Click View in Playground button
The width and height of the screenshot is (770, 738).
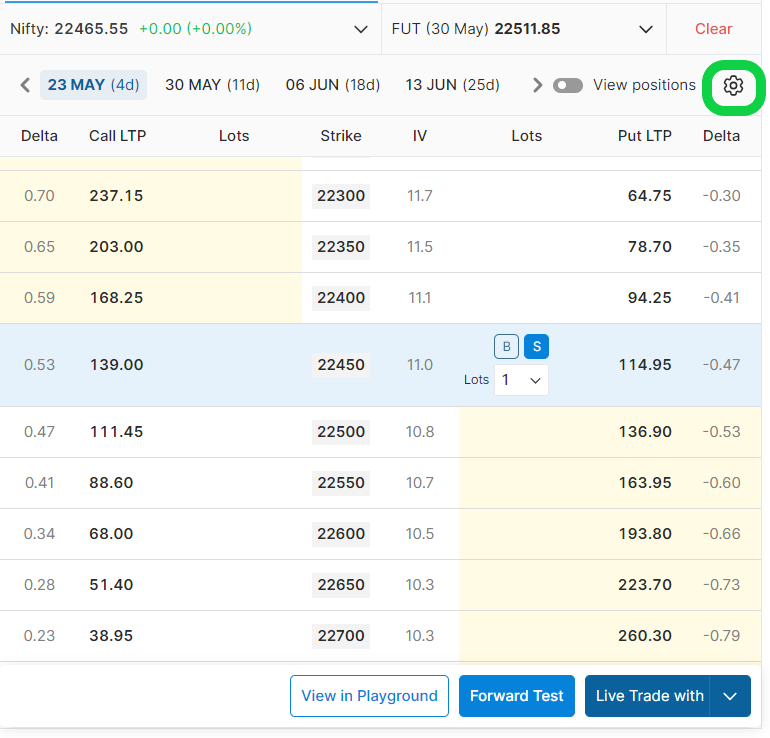[x=369, y=696]
